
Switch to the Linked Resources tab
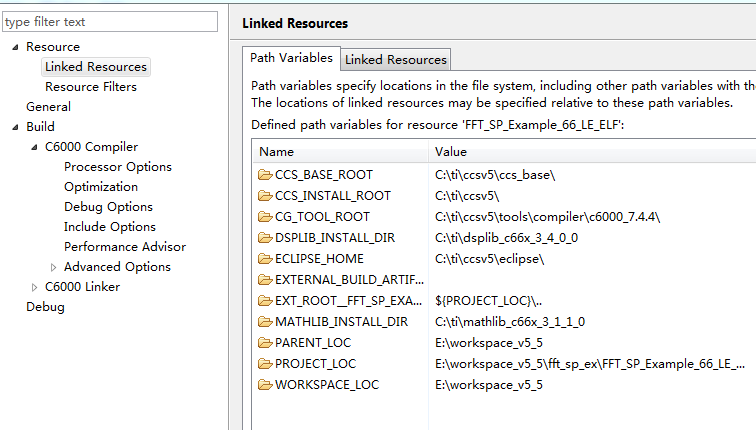pos(396,60)
